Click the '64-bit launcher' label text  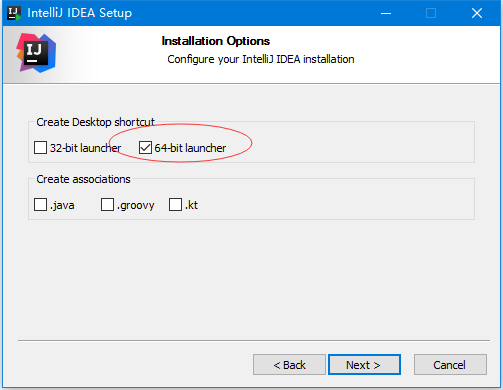click(x=190, y=148)
